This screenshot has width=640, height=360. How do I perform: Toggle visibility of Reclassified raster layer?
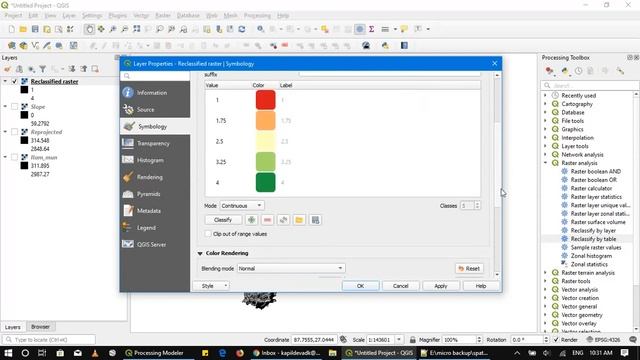14,82
